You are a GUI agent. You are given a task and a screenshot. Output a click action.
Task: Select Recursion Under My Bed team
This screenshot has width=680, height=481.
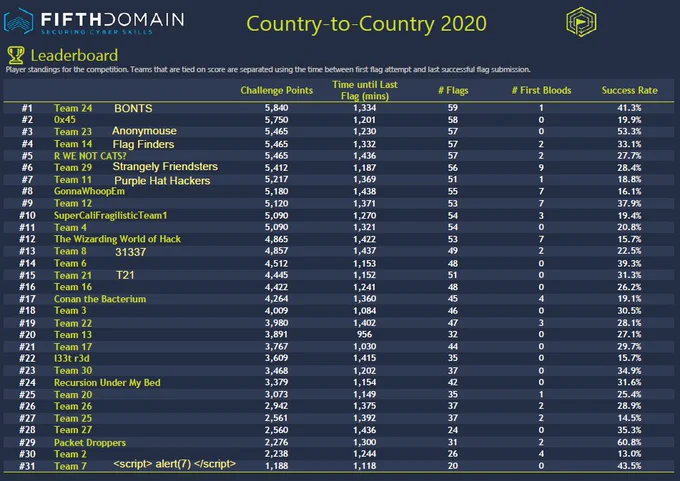tap(107, 383)
